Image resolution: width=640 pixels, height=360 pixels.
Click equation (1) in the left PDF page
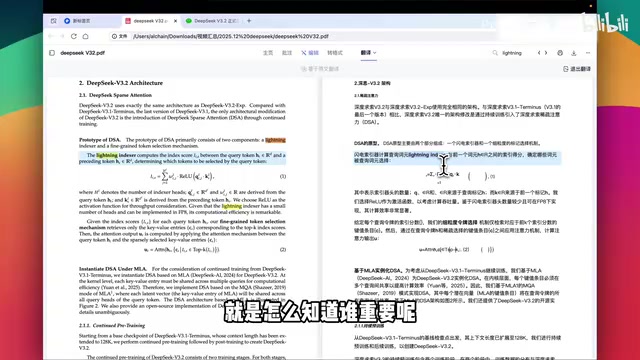182,176
